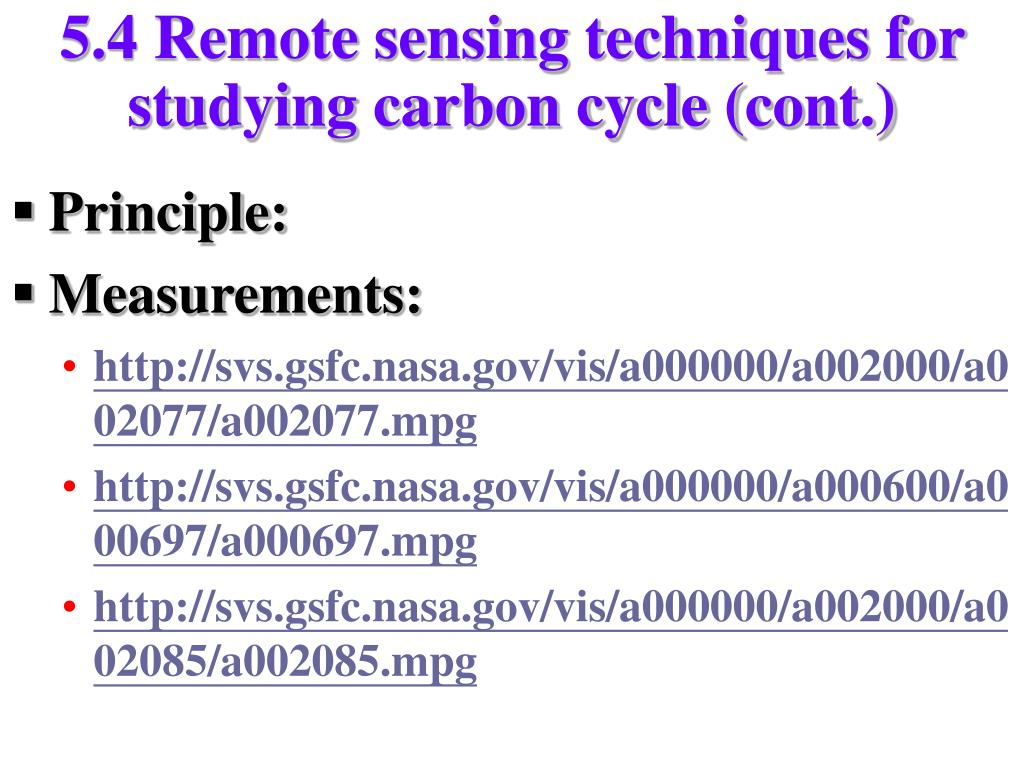
Task: Click the red dot before the a000697 link
Action: 70,486
